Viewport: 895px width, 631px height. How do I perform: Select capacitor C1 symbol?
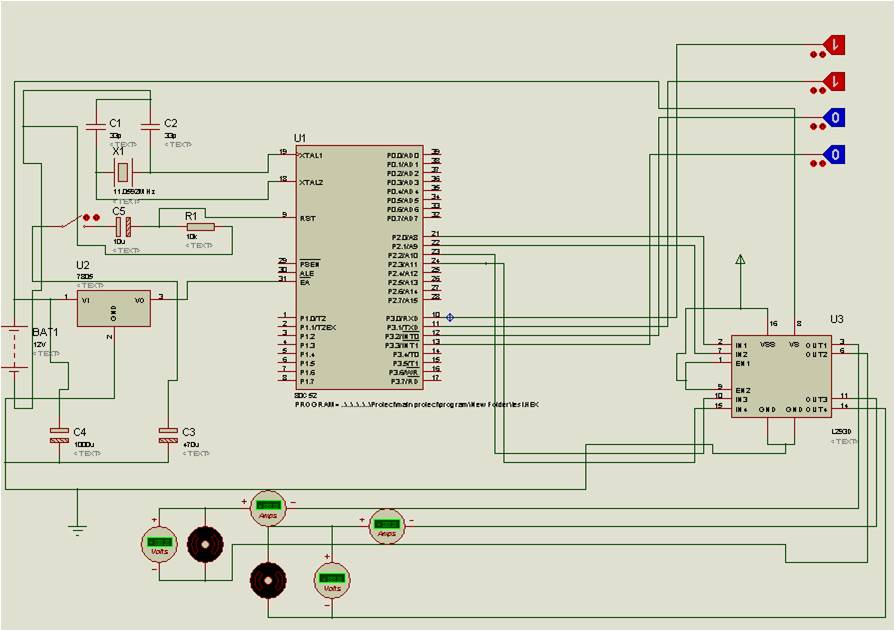(96, 127)
